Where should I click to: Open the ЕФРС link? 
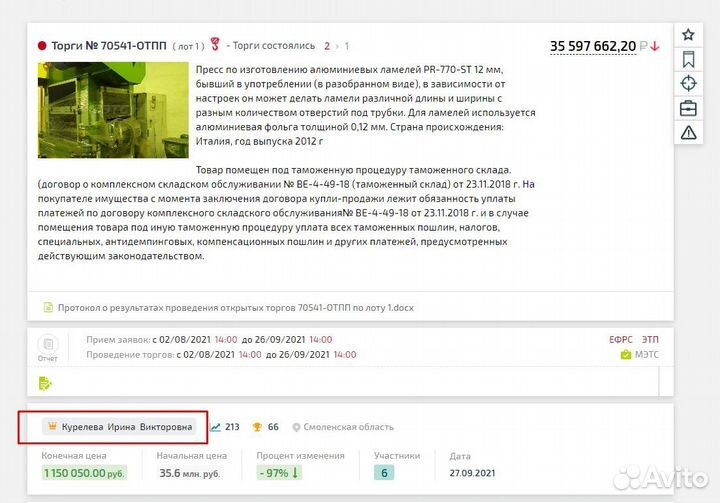(621, 339)
